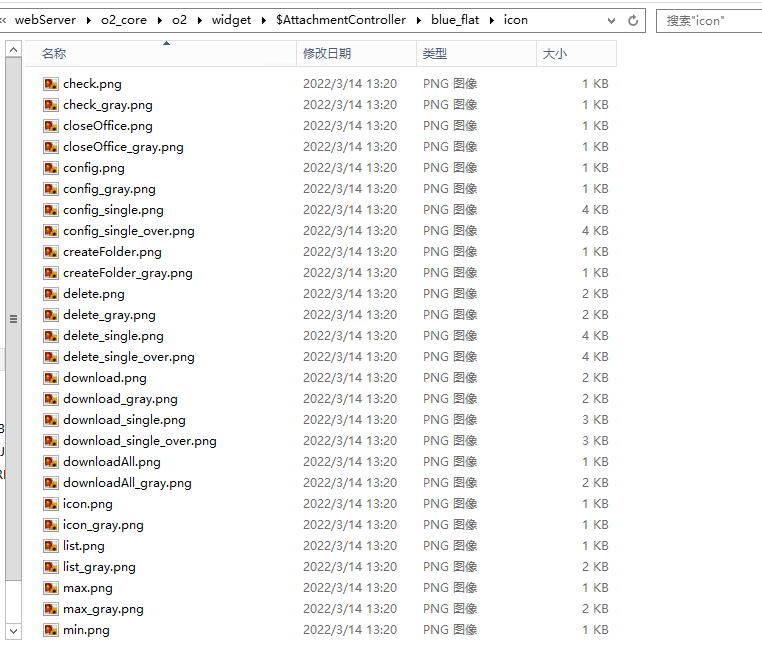The image size is (762, 650).
Task: Click the min.png file icon
Action: [51, 630]
